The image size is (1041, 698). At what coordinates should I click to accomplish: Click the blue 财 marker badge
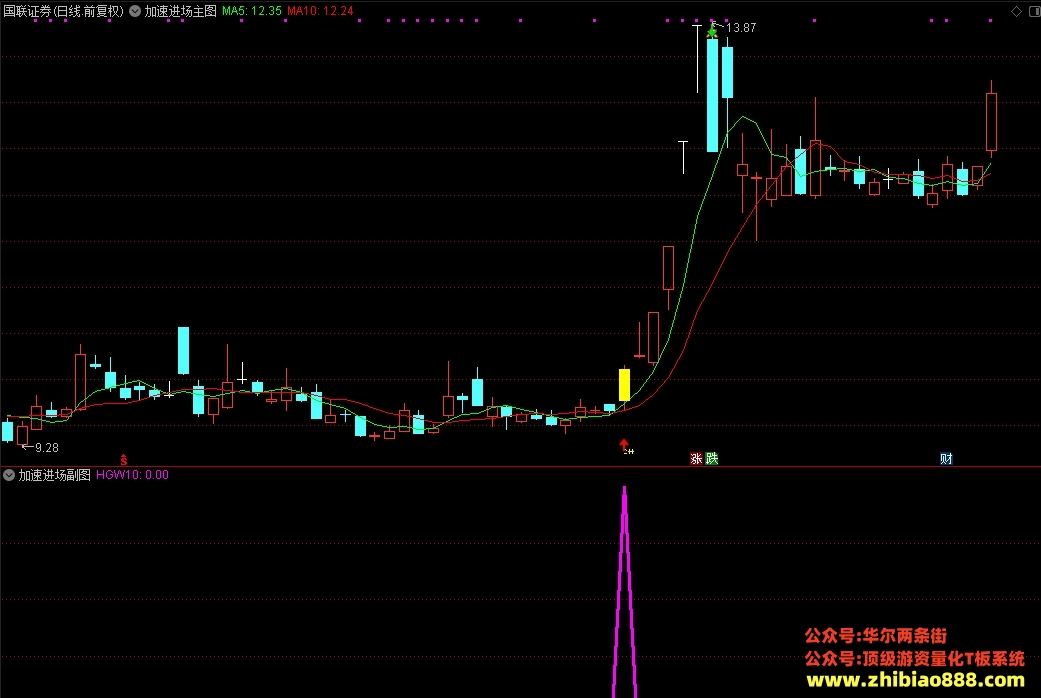pyautogui.click(x=946, y=458)
